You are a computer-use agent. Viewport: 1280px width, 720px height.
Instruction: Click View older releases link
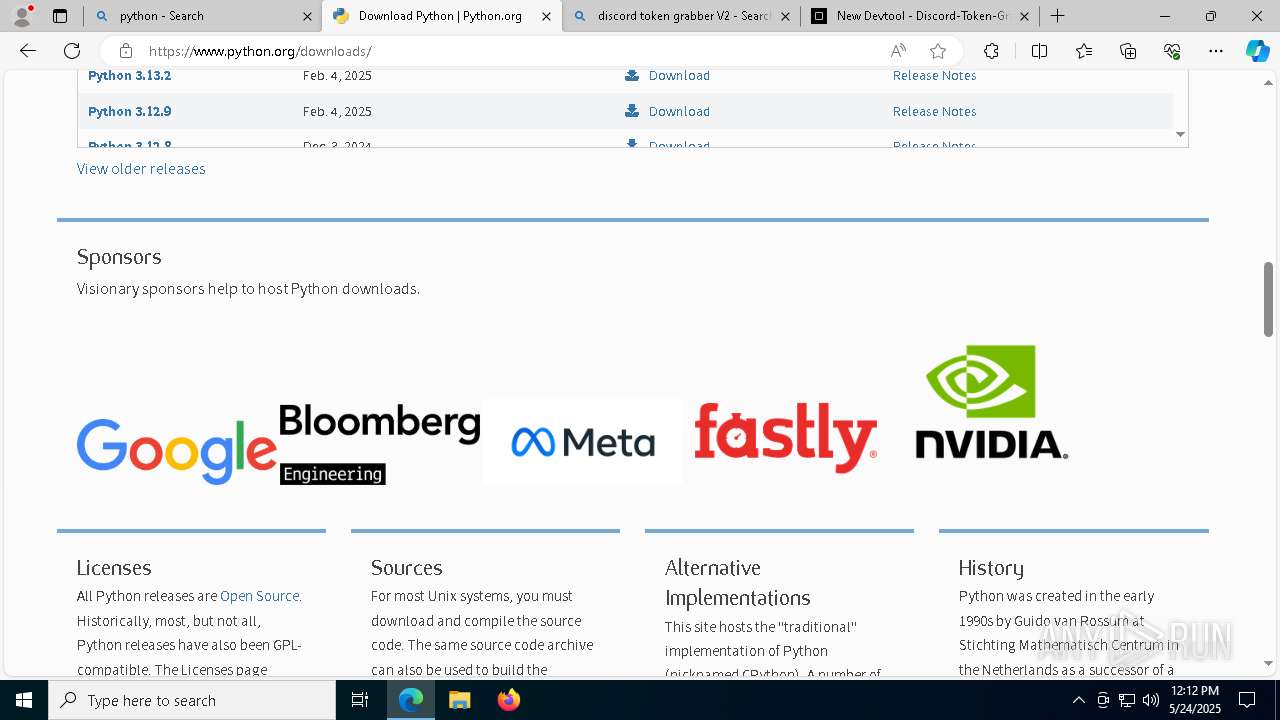click(x=141, y=169)
